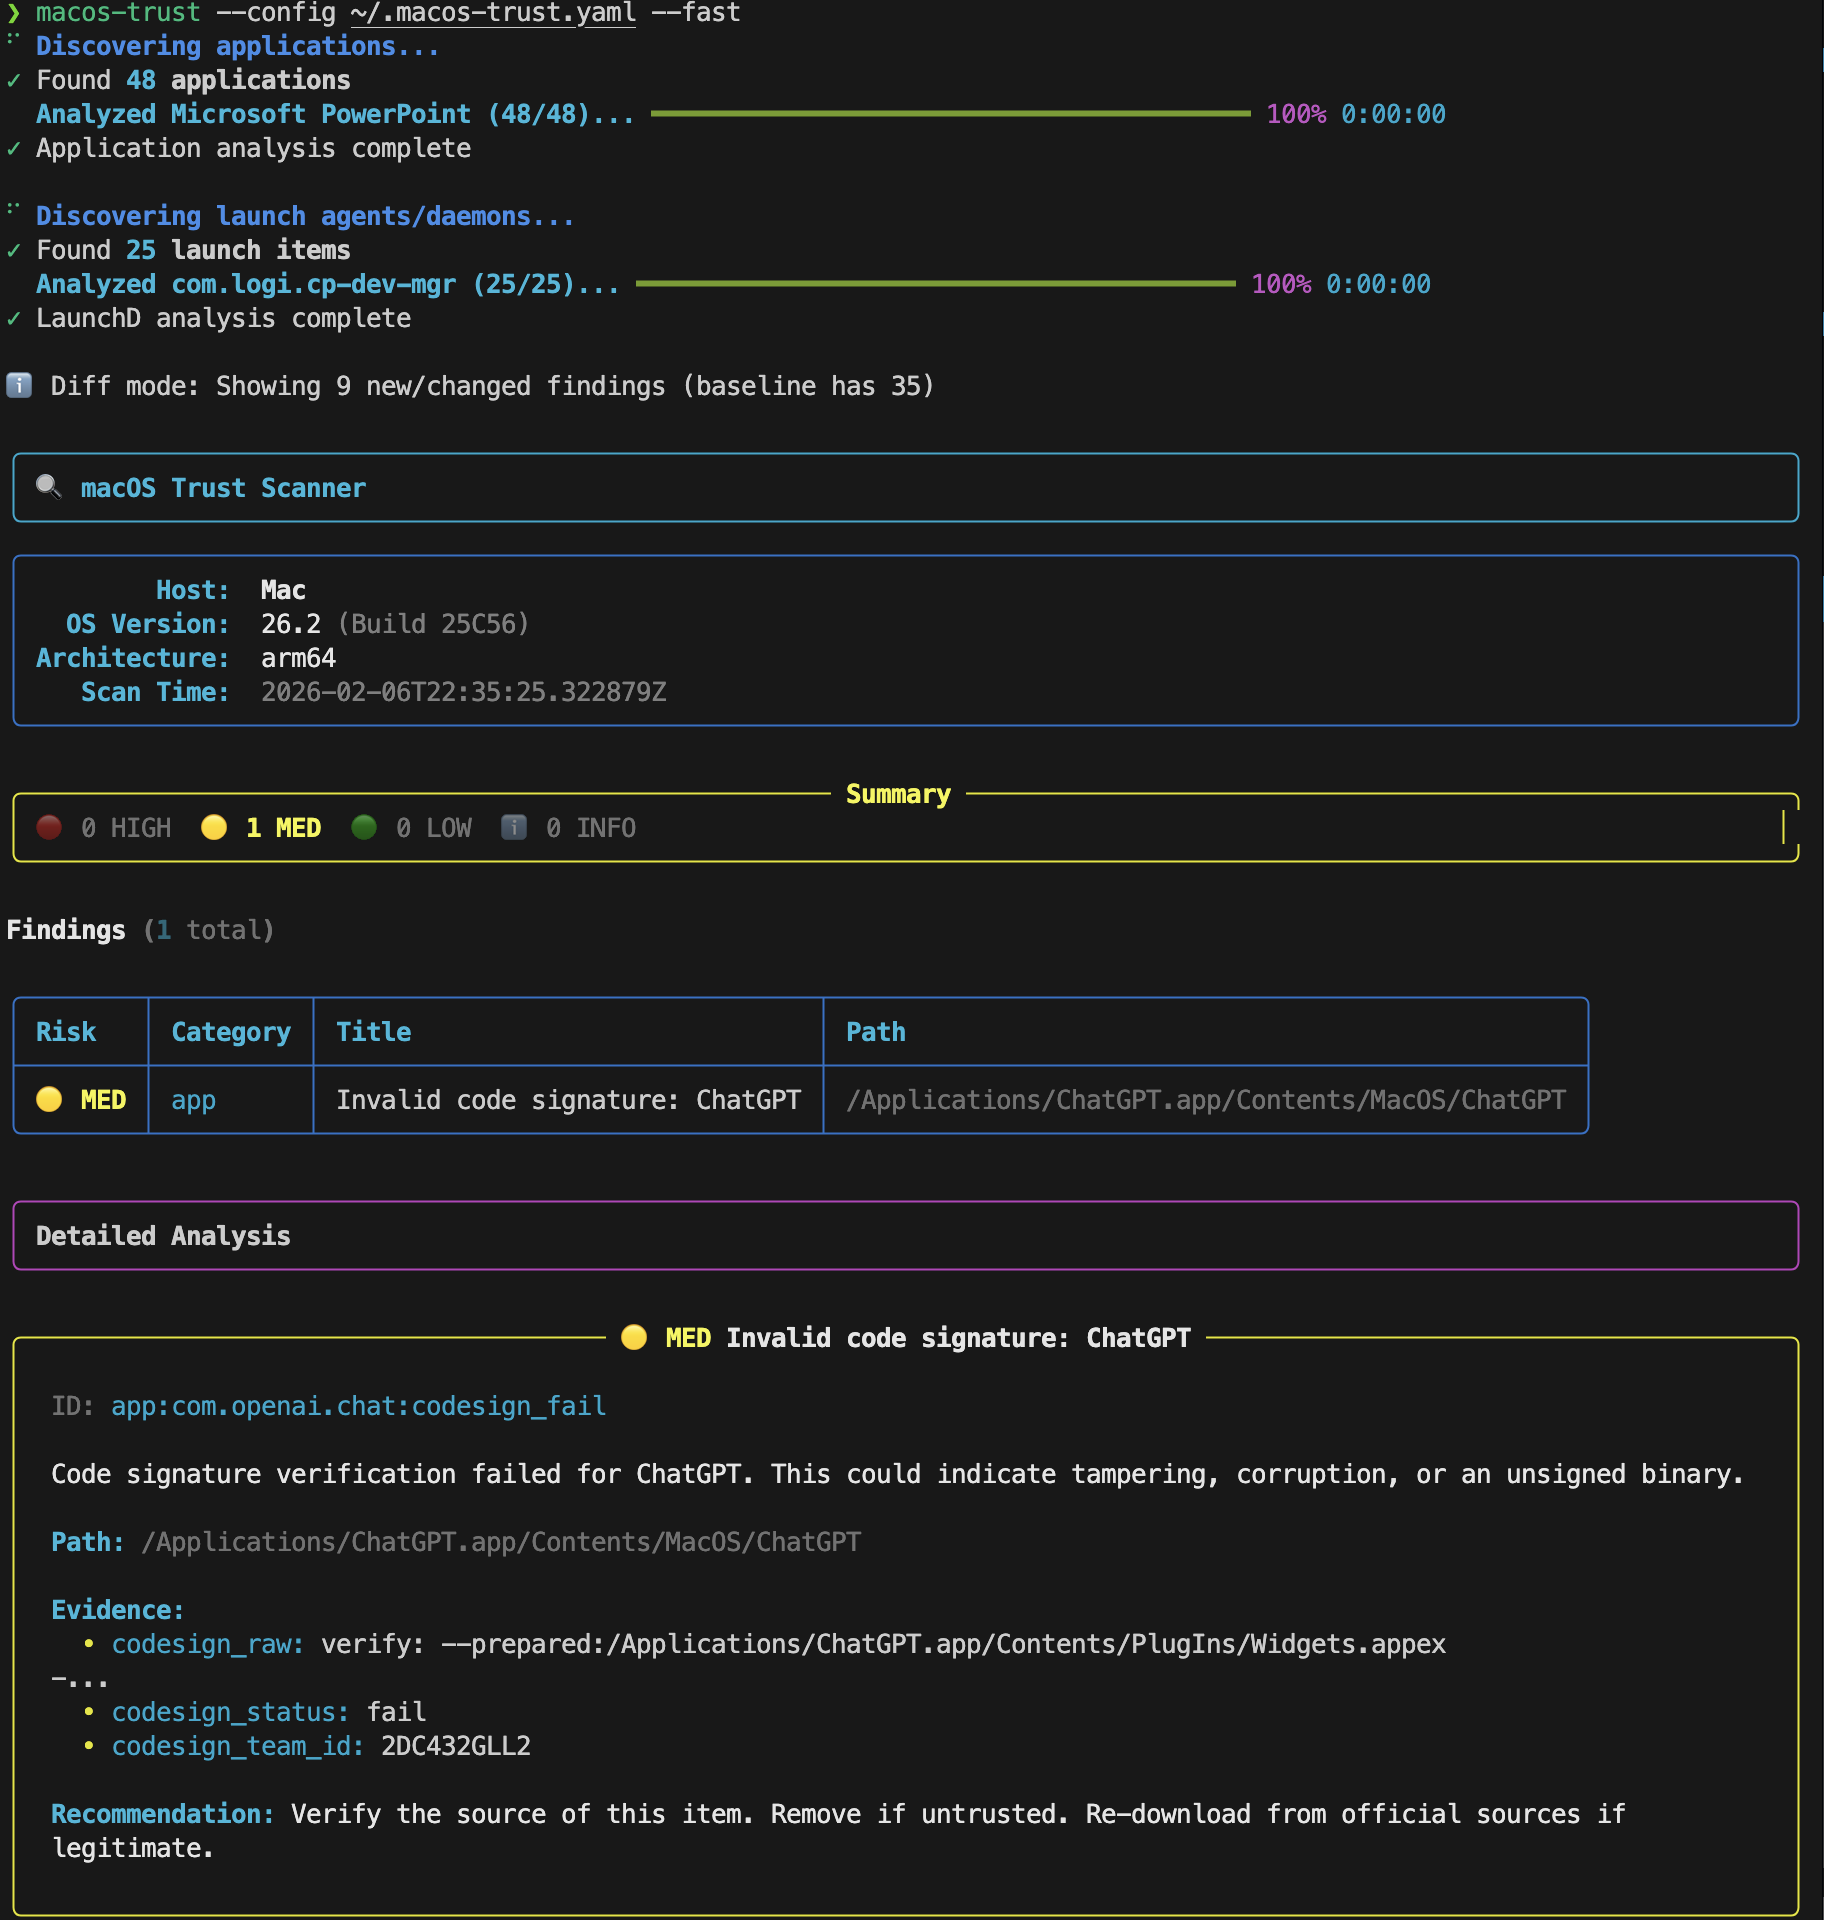This screenshot has width=1824, height=1920.
Task: Click the info icon before Diff mode
Action: pyautogui.click(x=19, y=385)
